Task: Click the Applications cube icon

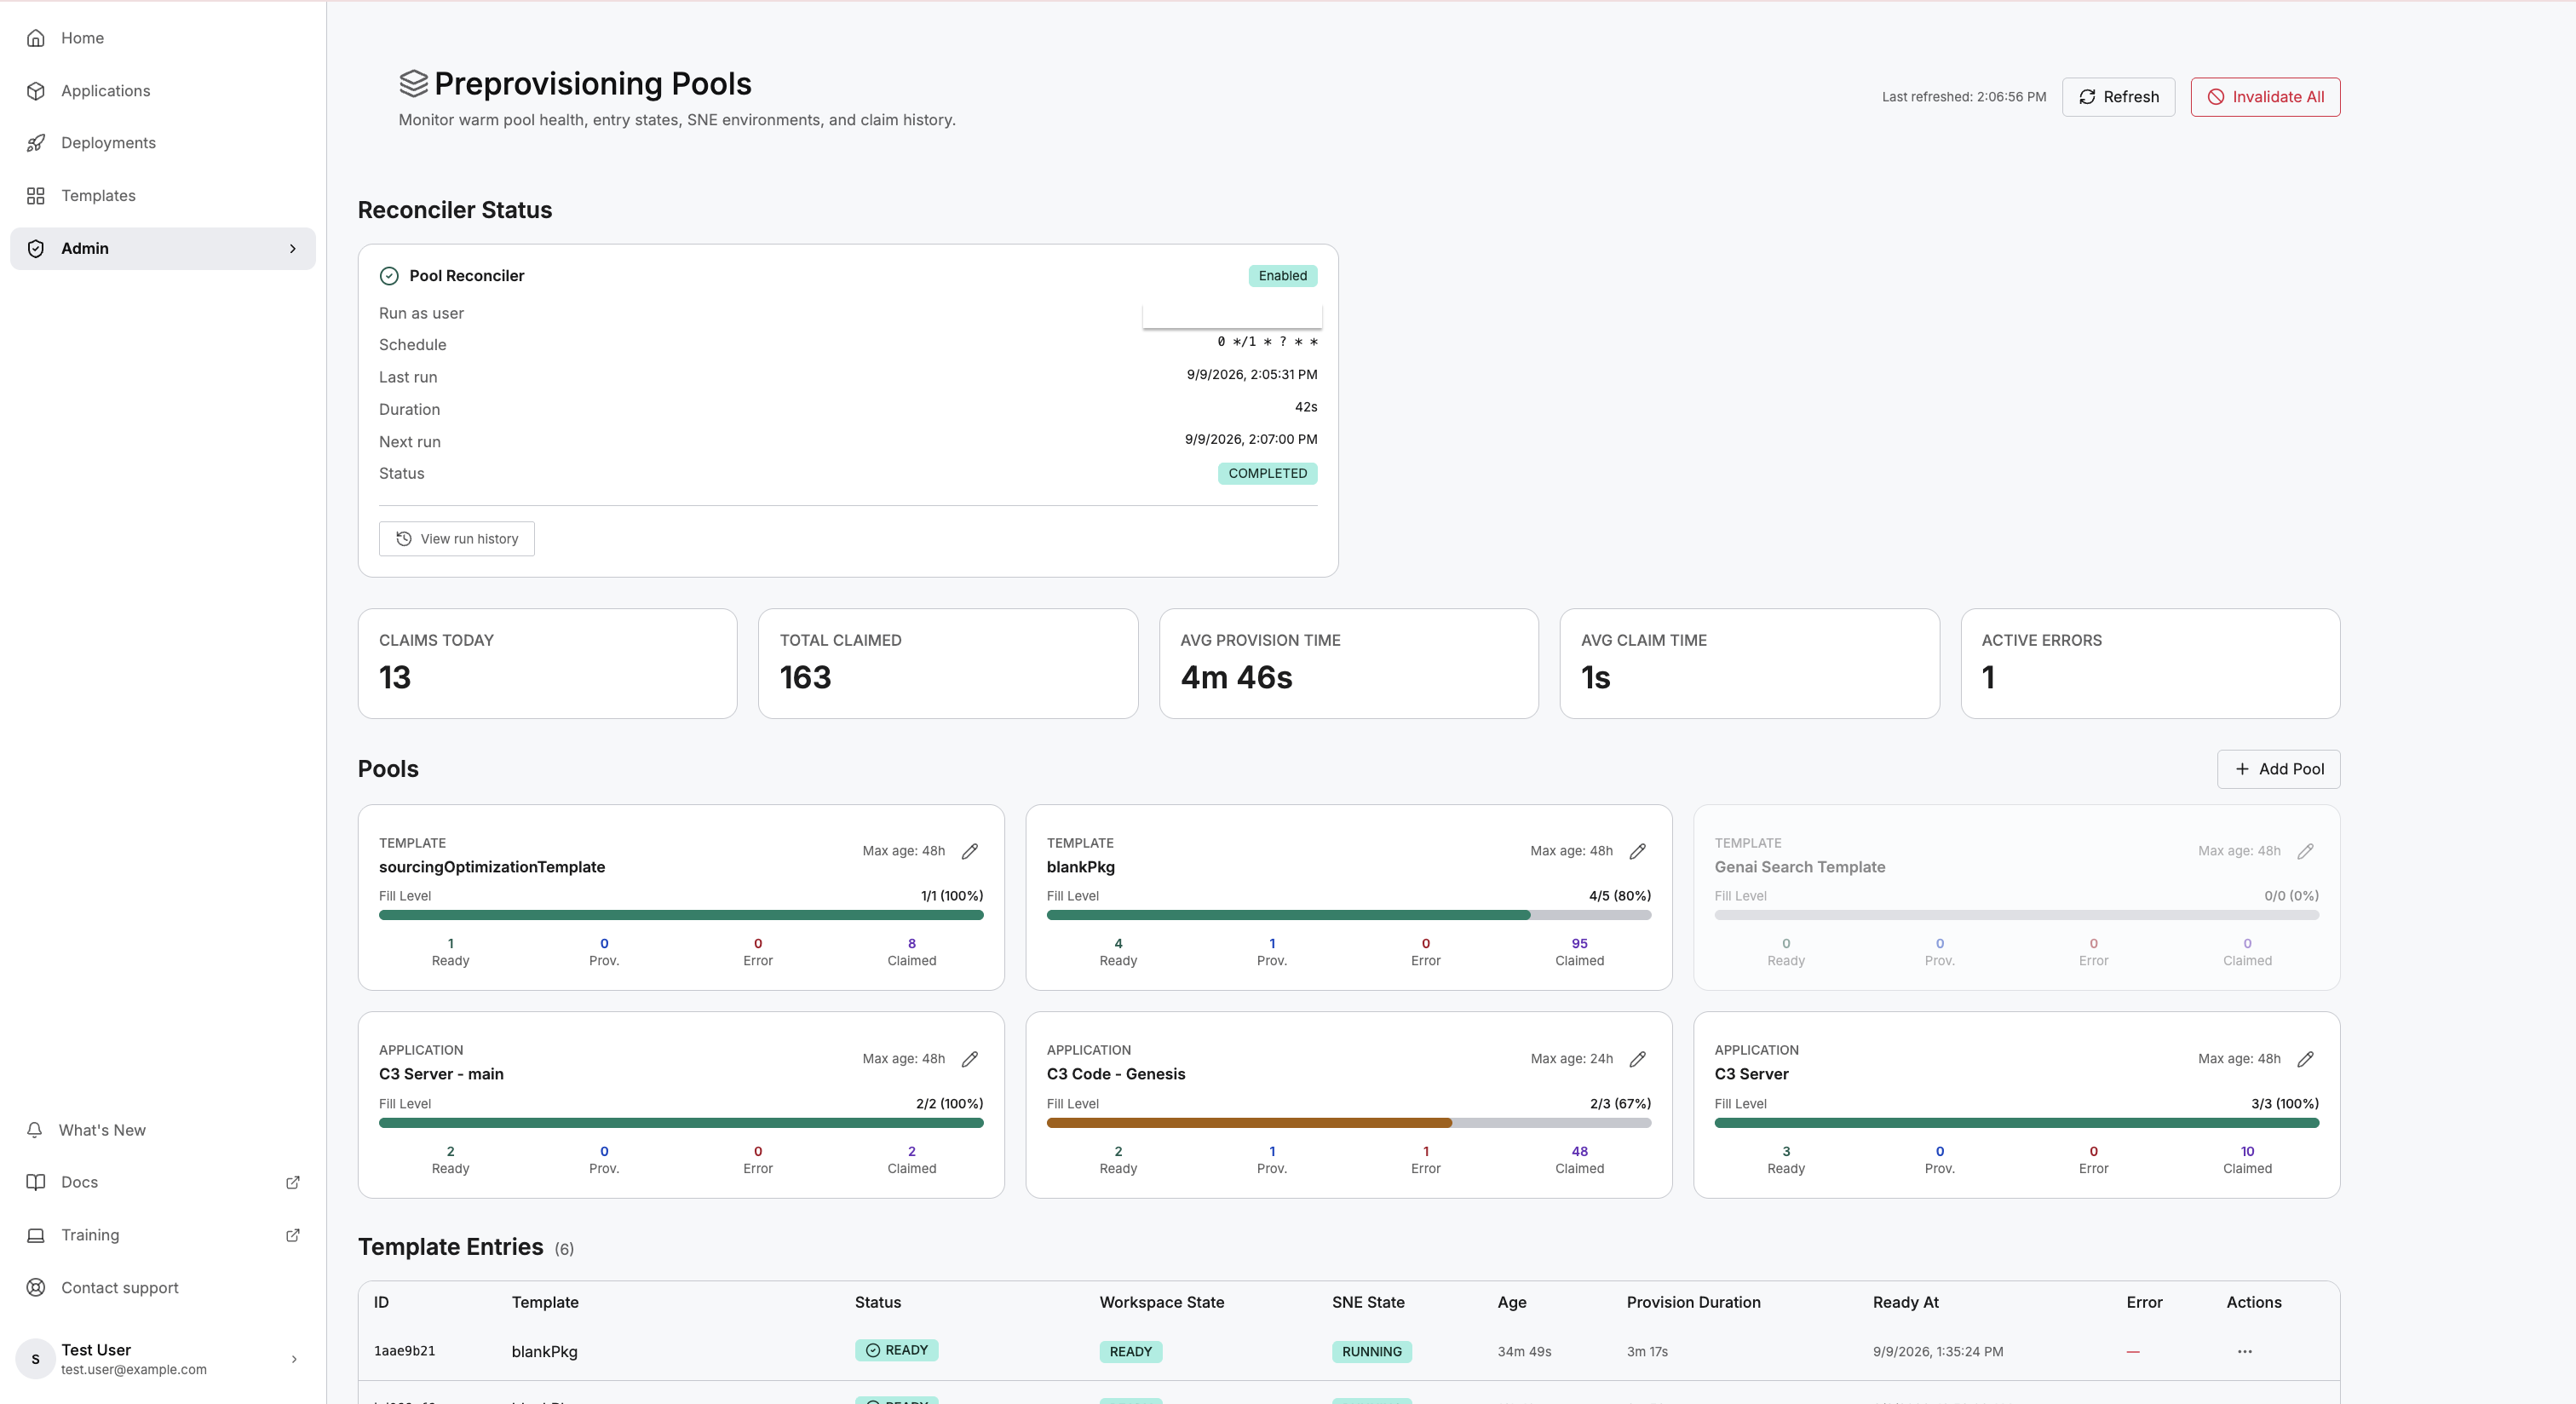Action: 36,91
